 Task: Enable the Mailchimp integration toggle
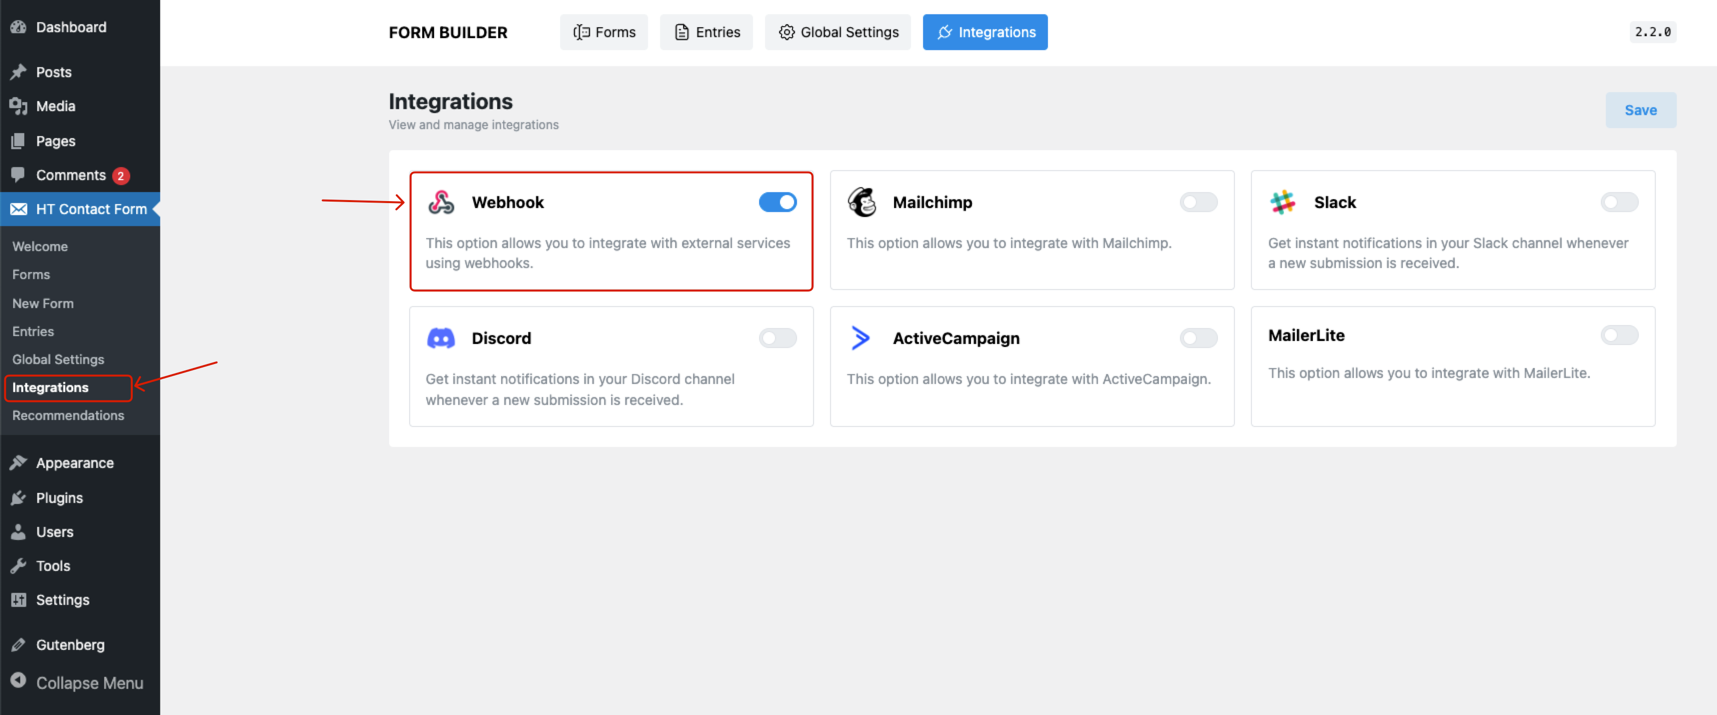tap(1199, 202)
